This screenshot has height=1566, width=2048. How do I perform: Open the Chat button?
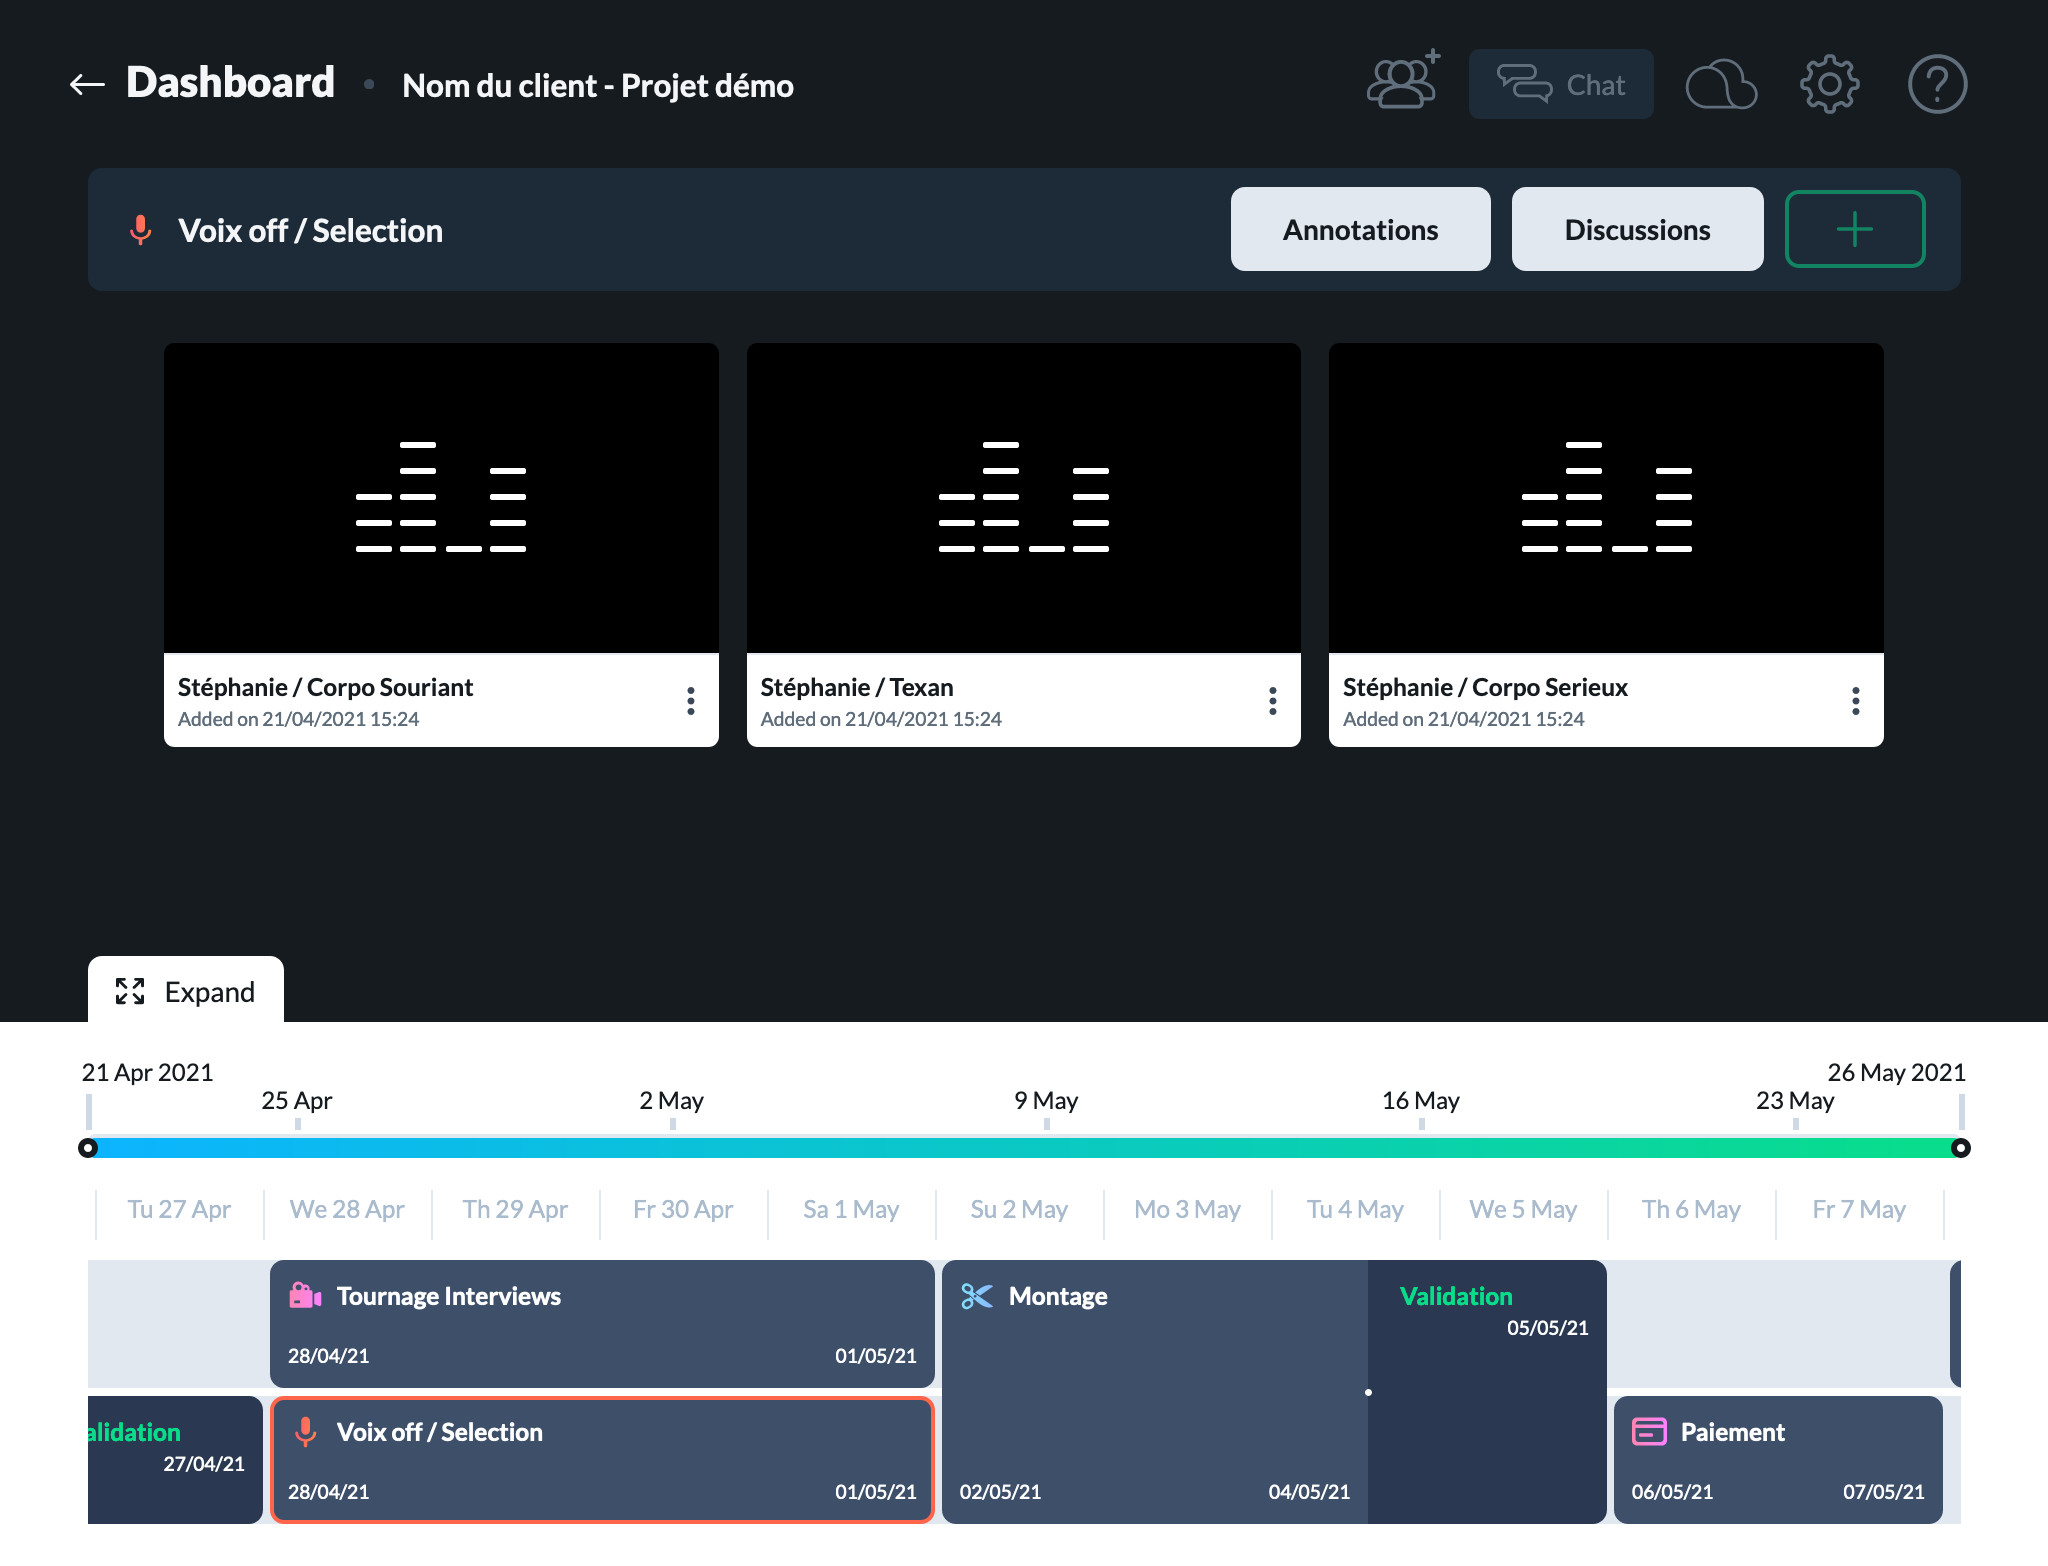[1560, 84]
